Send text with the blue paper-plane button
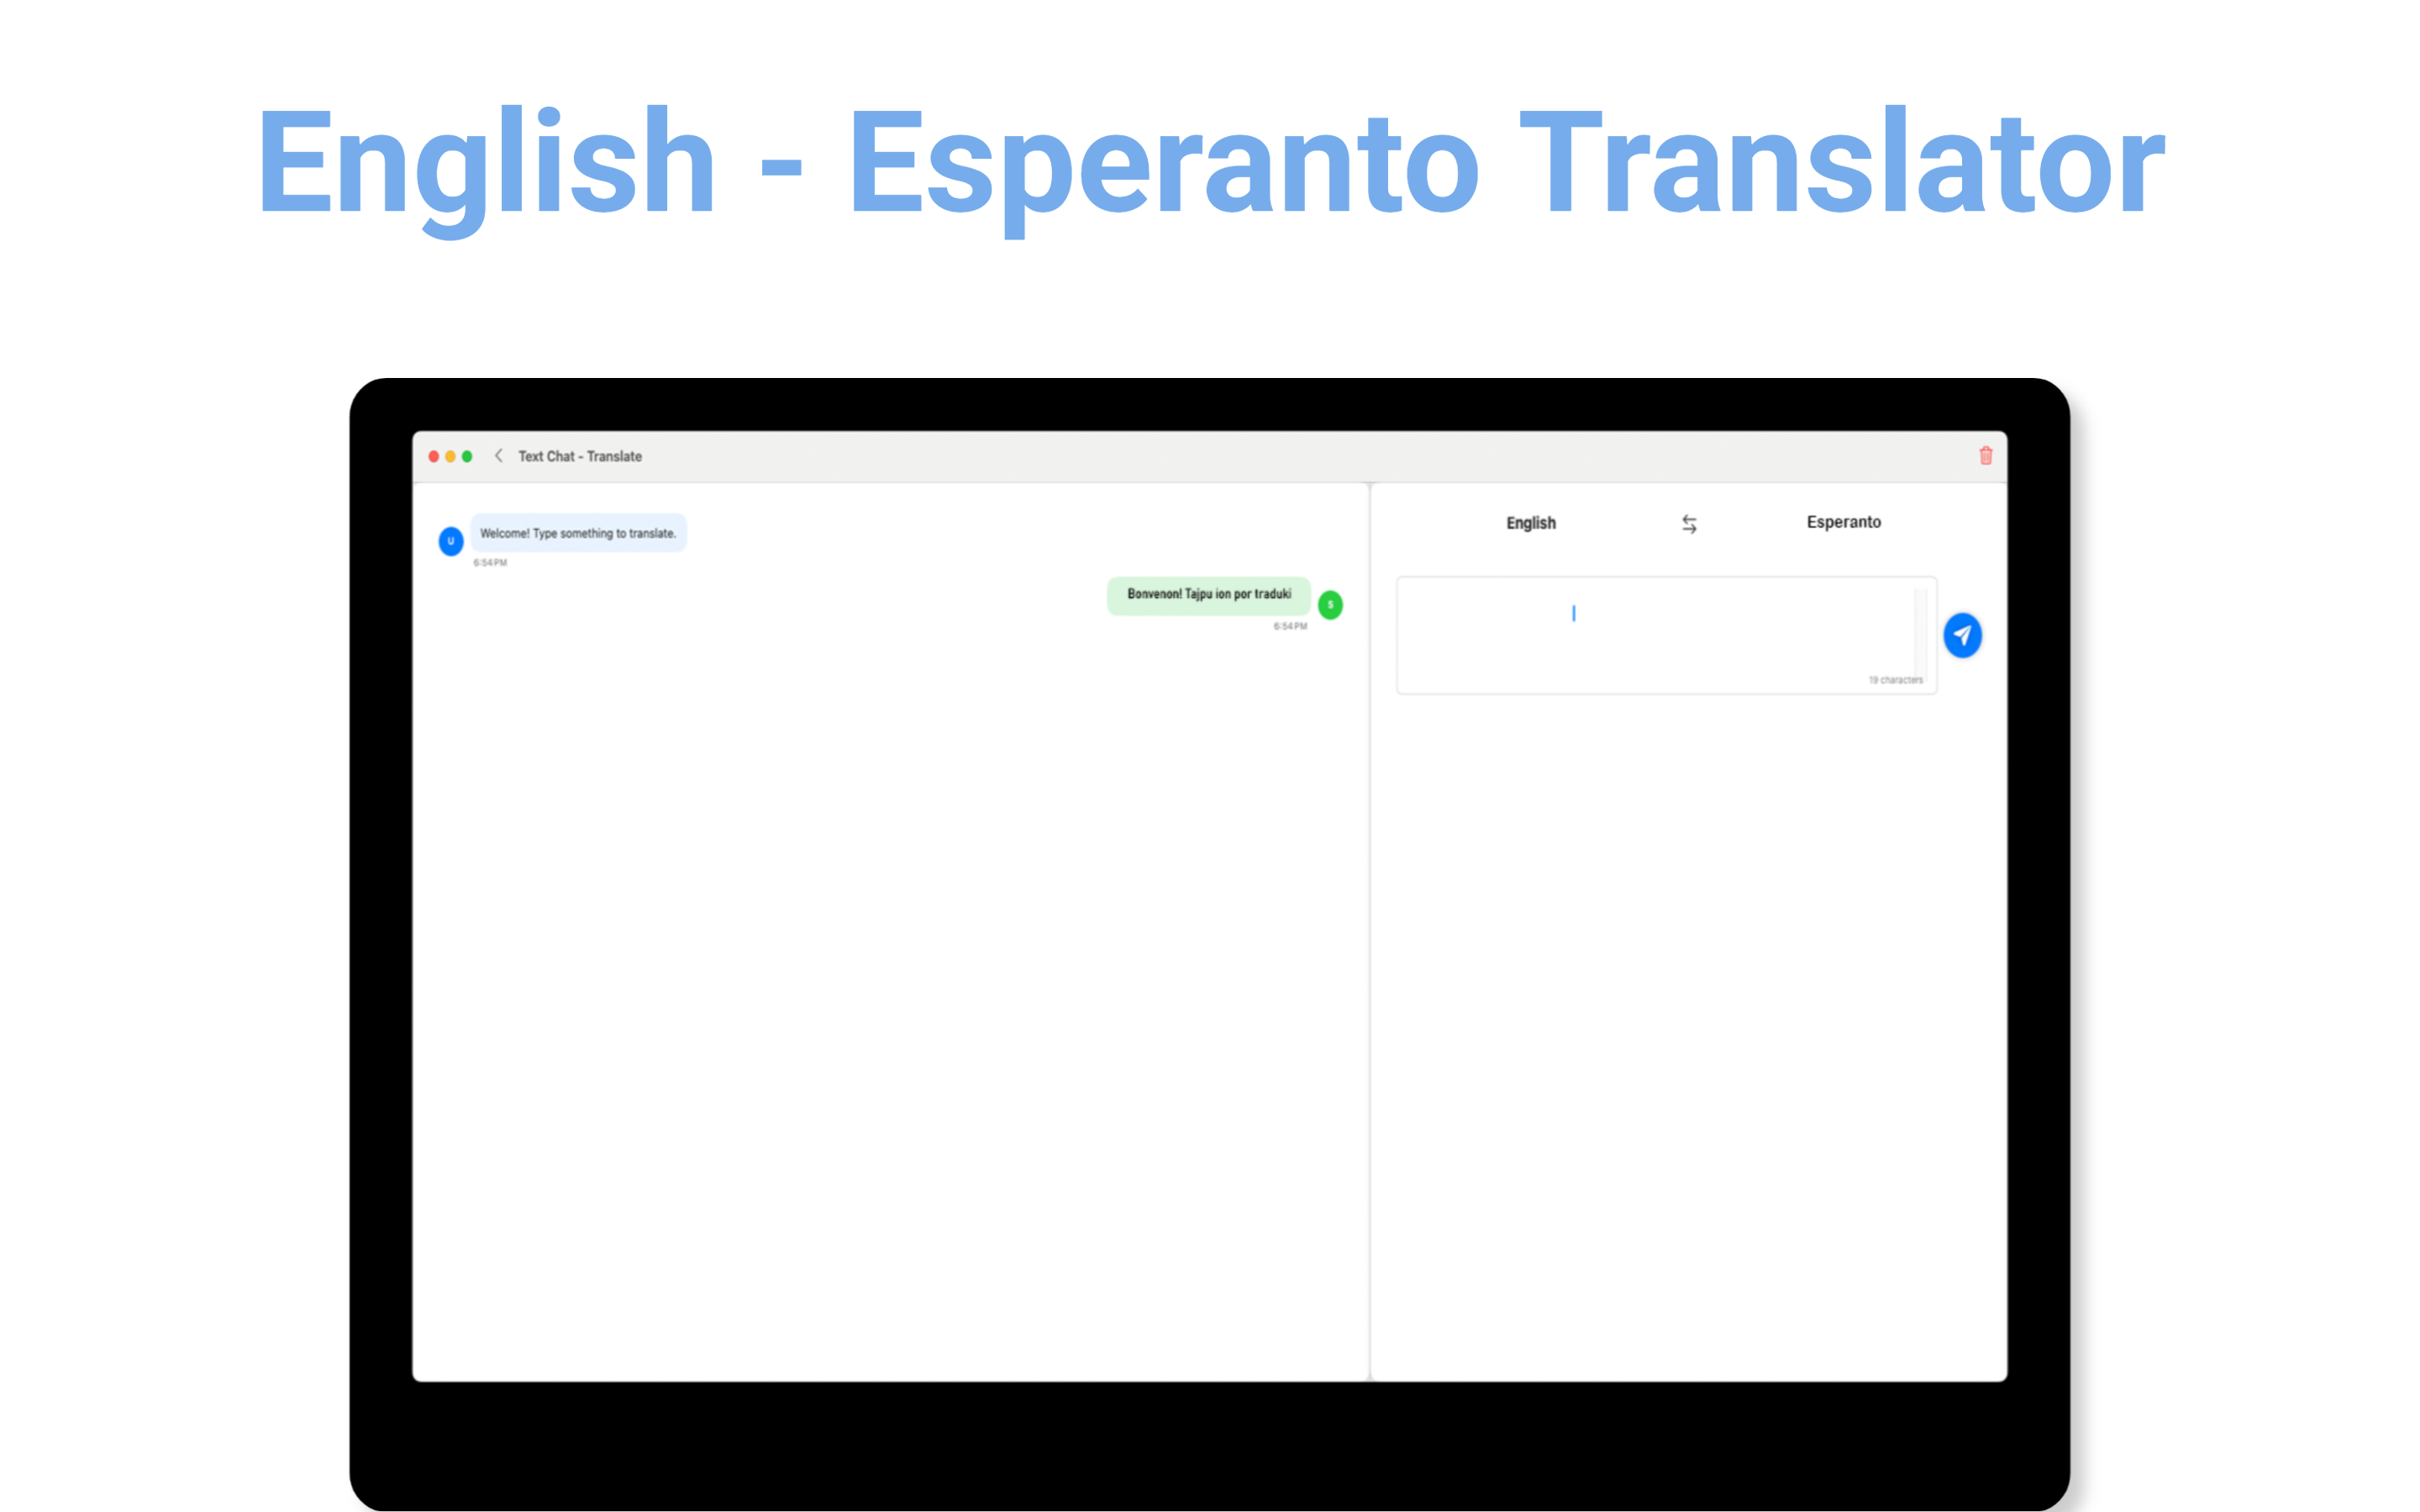 [1962, 635]
